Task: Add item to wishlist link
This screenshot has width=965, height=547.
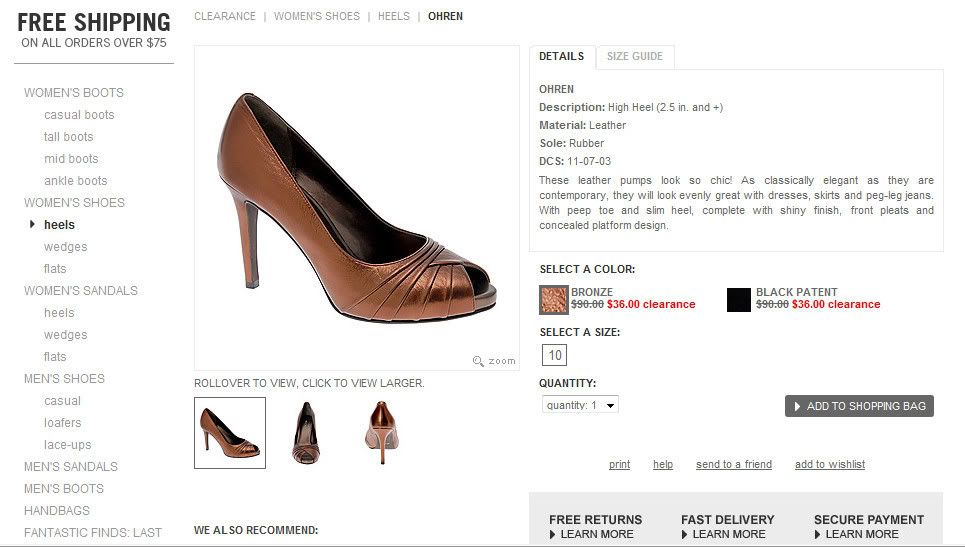Action: pyautogui.click(x=829, y=465)
